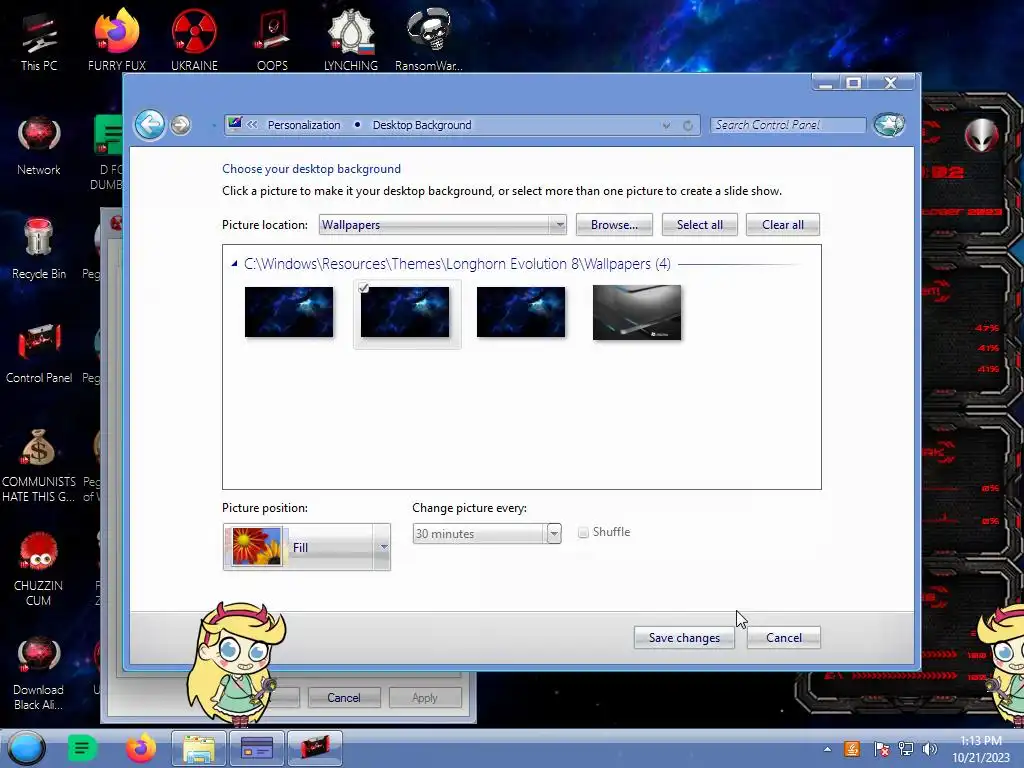Select the gray Longhorn wallpaper thumbnail
This screenshot has width=1024, height=768.
point(637,312)
